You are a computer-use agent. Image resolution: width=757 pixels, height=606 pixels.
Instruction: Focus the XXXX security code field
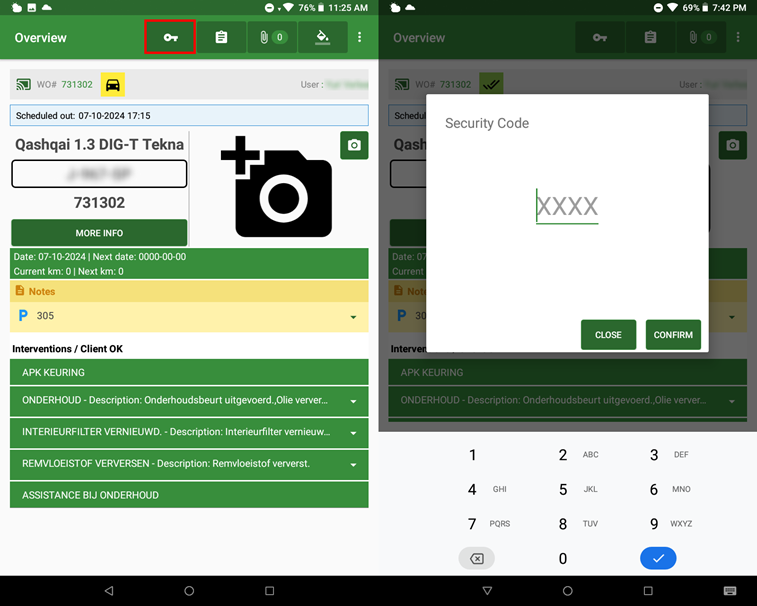click(567, 207)
